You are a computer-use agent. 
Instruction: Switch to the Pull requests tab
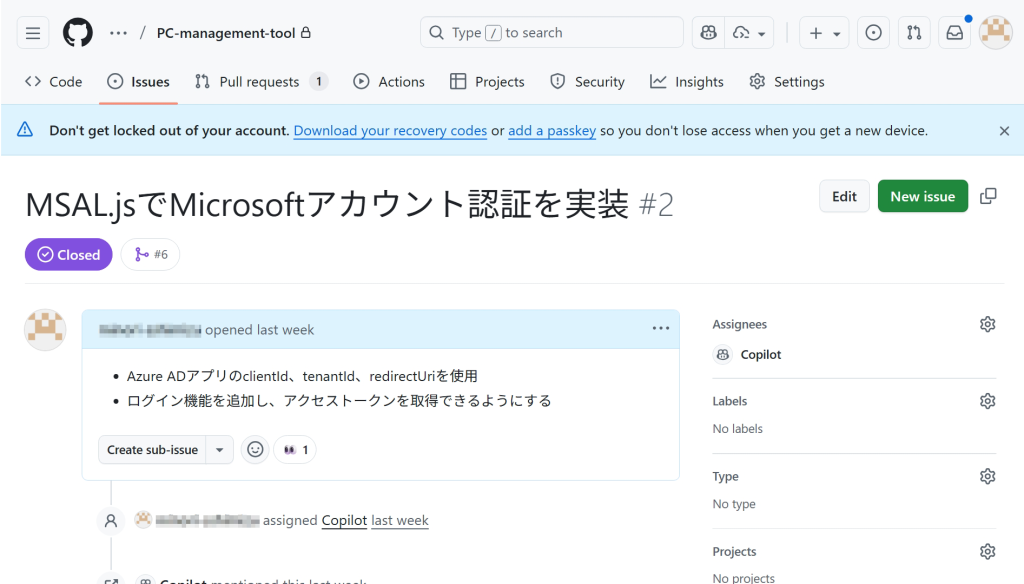(x=260, y=82)
